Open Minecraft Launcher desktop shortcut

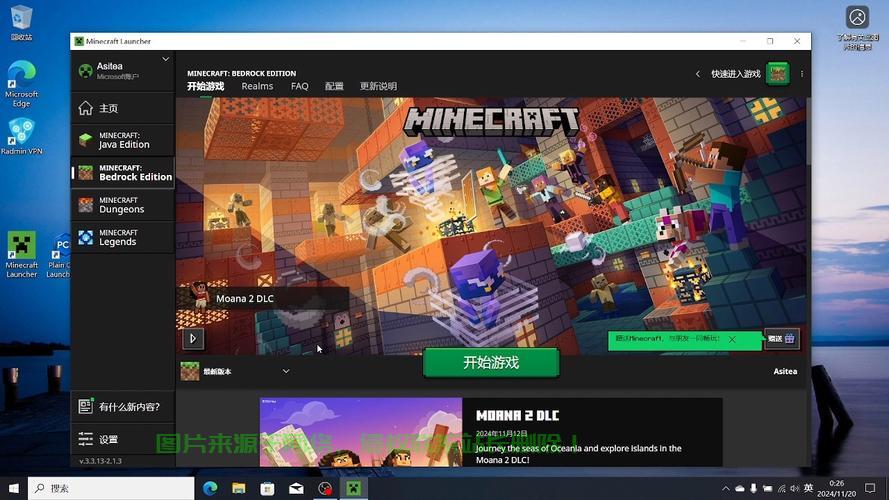22,255
